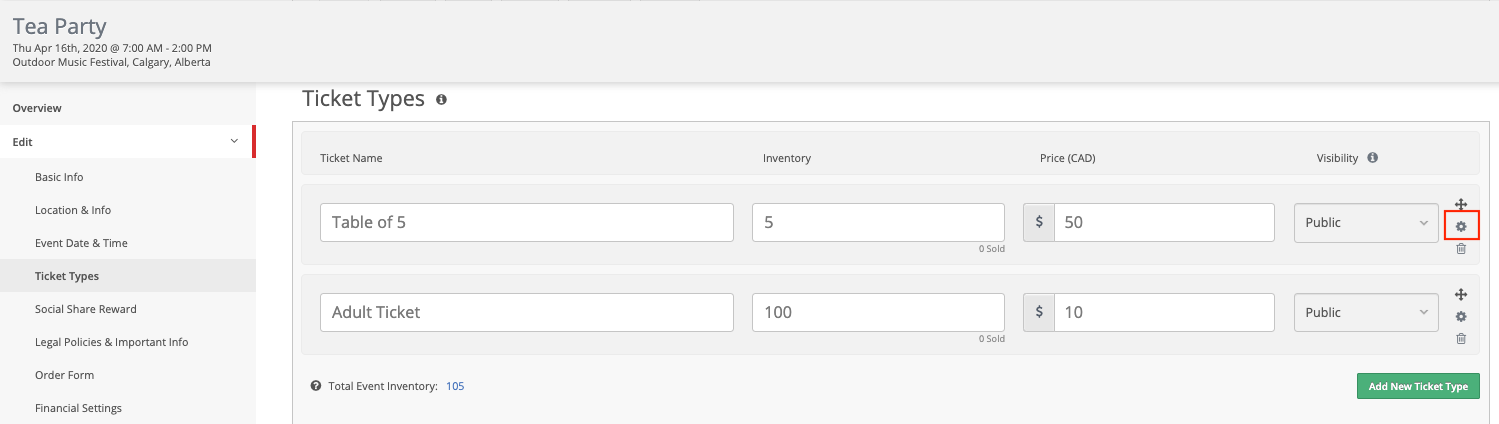Screen dimensions: 1499x424
Task: Click move handle for Table of 5 ticket
Action: 1460,204
